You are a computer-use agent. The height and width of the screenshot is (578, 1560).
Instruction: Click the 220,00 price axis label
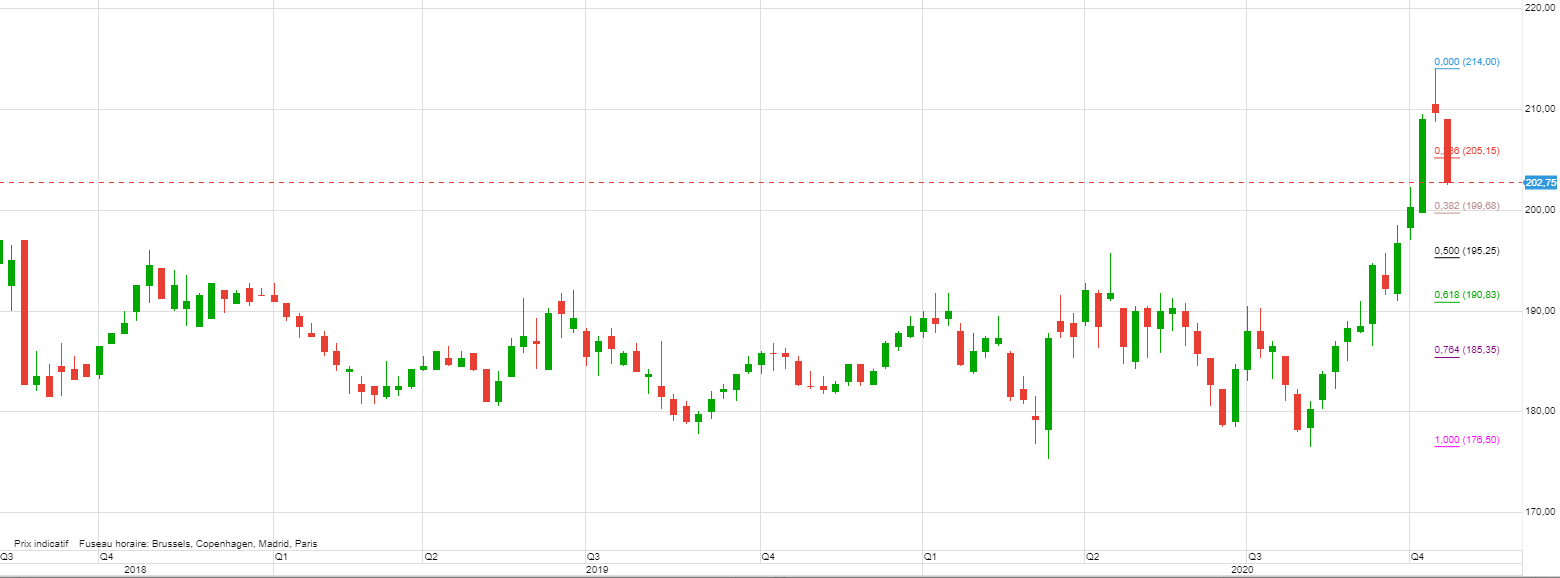[x=1540, y=7]
